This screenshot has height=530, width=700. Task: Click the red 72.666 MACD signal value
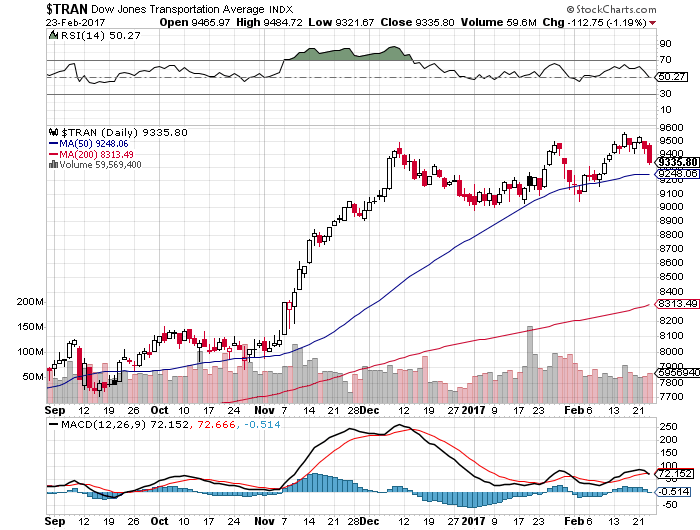(x=215, y=425)
